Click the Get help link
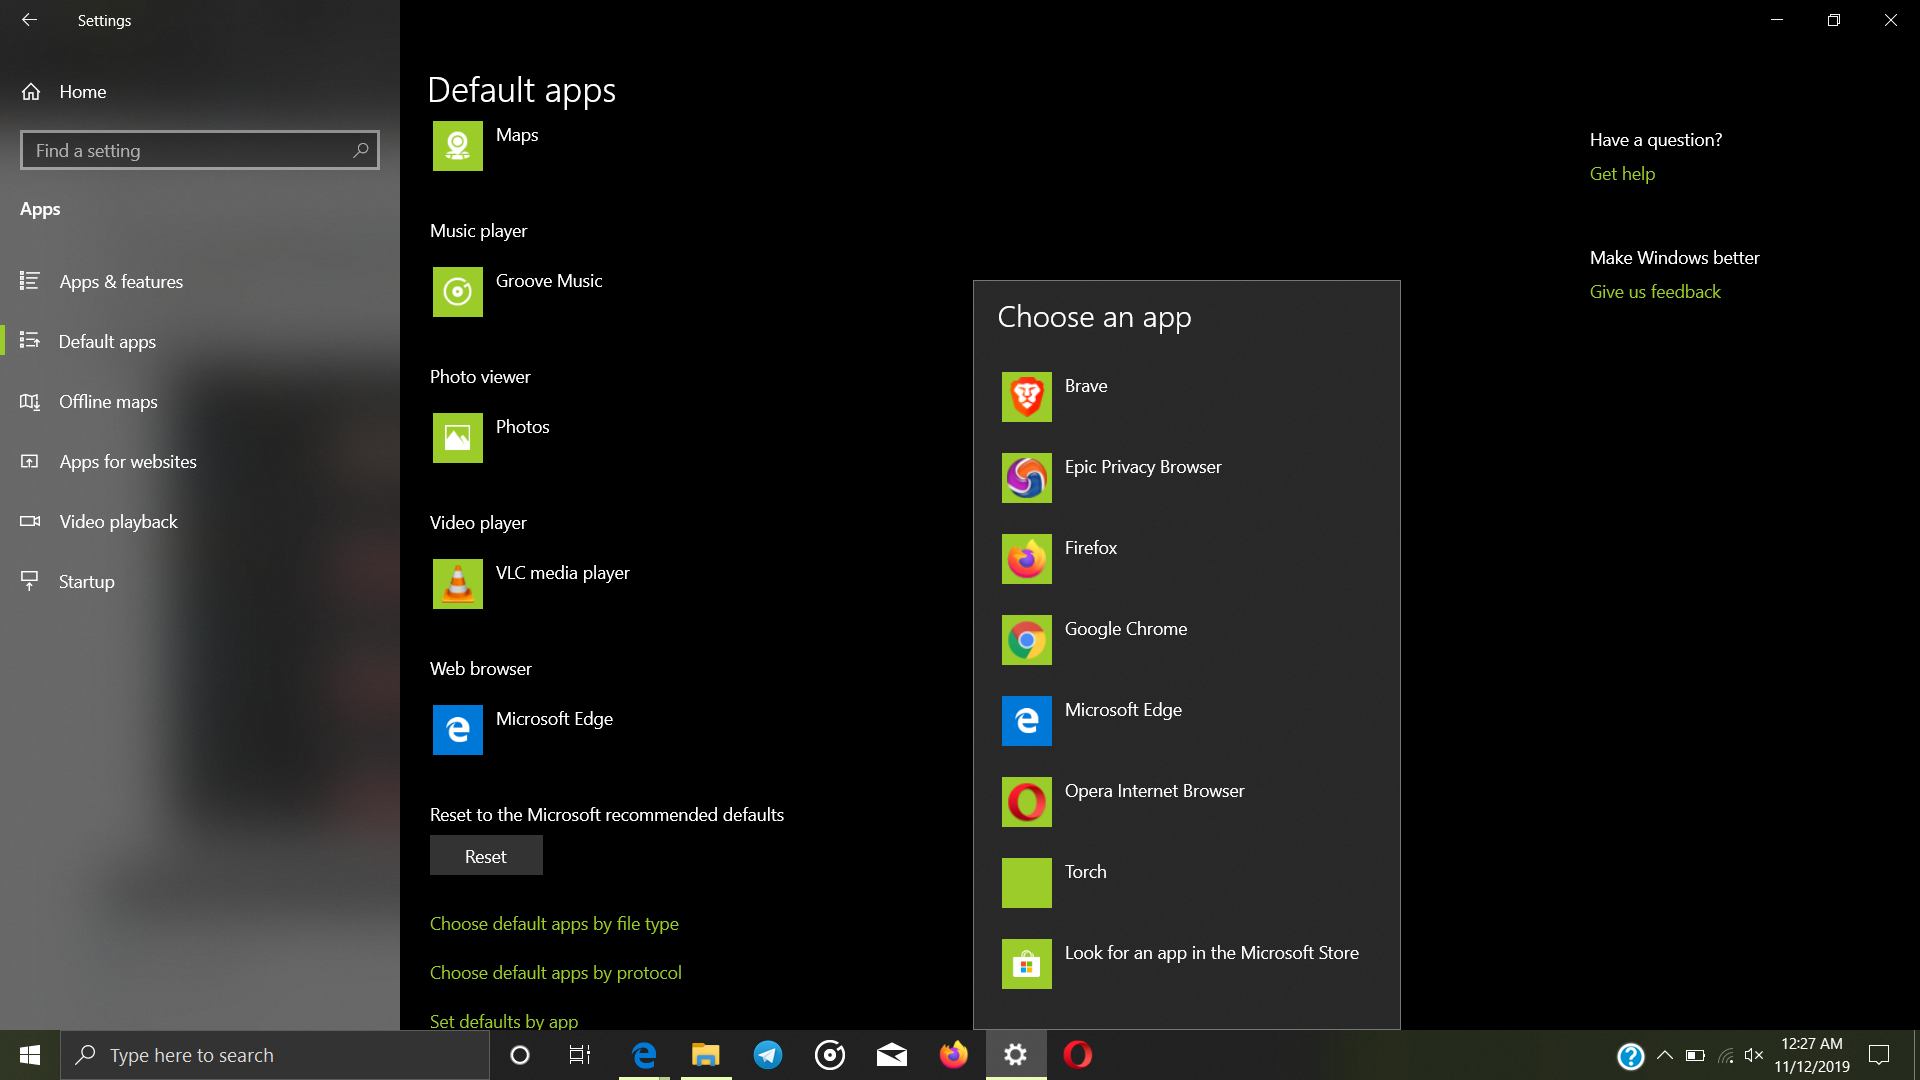The height and width of the screenshot is (1080, 1920). click(x=1622, y=174)
